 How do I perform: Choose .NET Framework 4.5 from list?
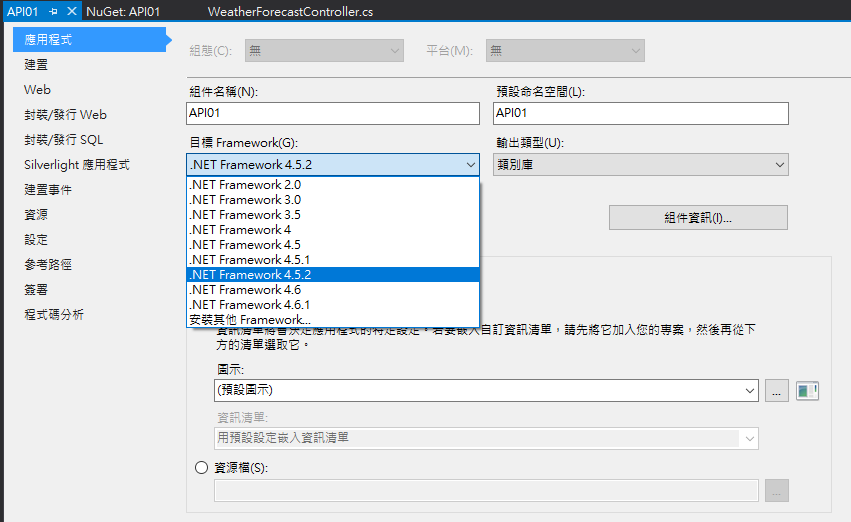pos(333,245)
